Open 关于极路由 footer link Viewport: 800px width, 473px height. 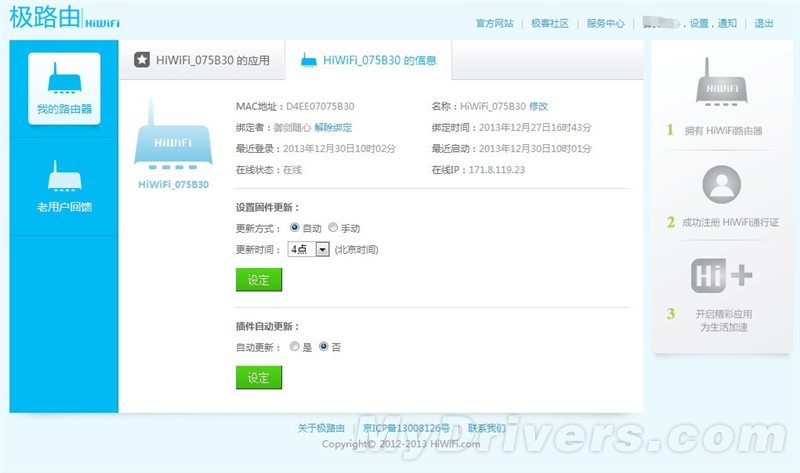point(321,428)
